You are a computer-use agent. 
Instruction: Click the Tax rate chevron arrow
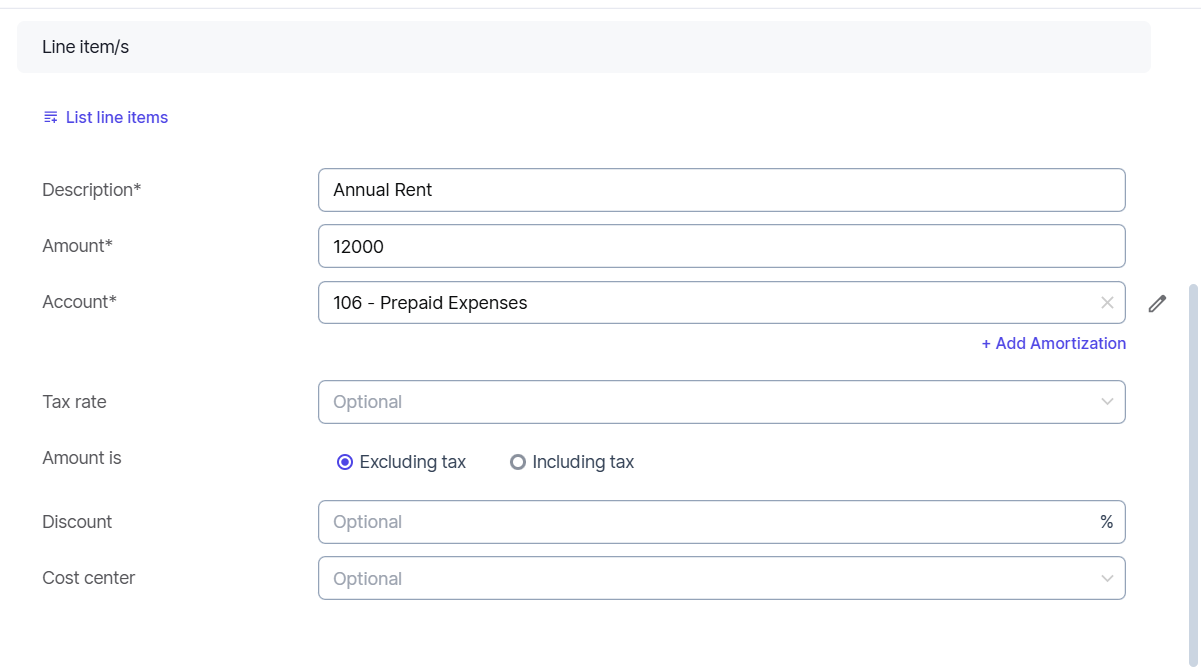[1107, 402]
